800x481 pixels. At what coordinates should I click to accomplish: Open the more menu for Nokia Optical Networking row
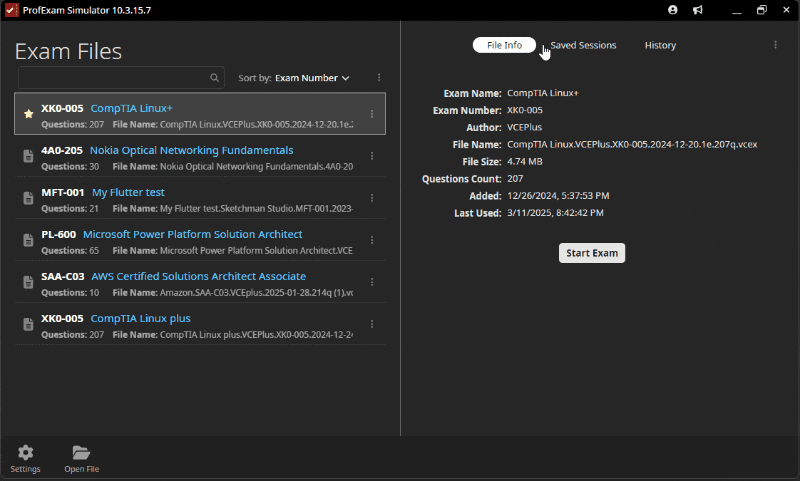coord(372,156)
